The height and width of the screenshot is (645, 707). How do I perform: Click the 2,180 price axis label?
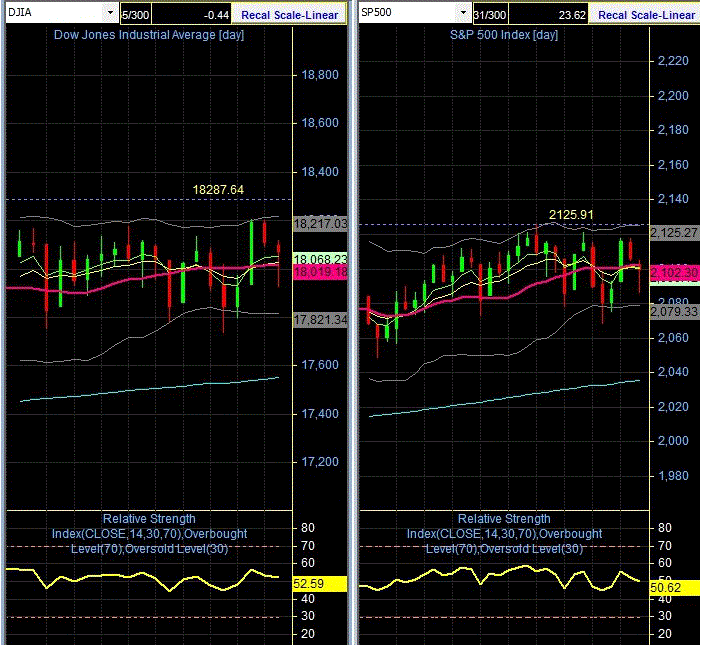(673, 130)
